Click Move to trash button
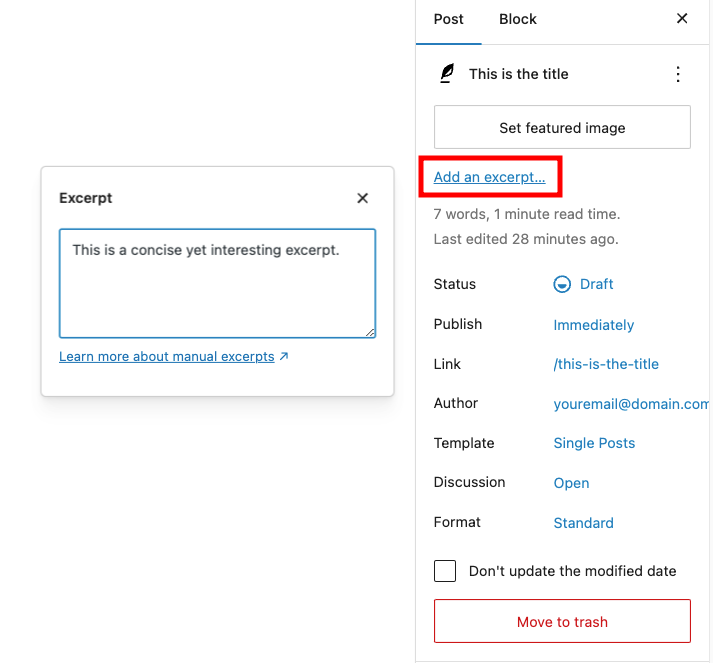This screenshot has width=713, height=663. pos(562,622)
